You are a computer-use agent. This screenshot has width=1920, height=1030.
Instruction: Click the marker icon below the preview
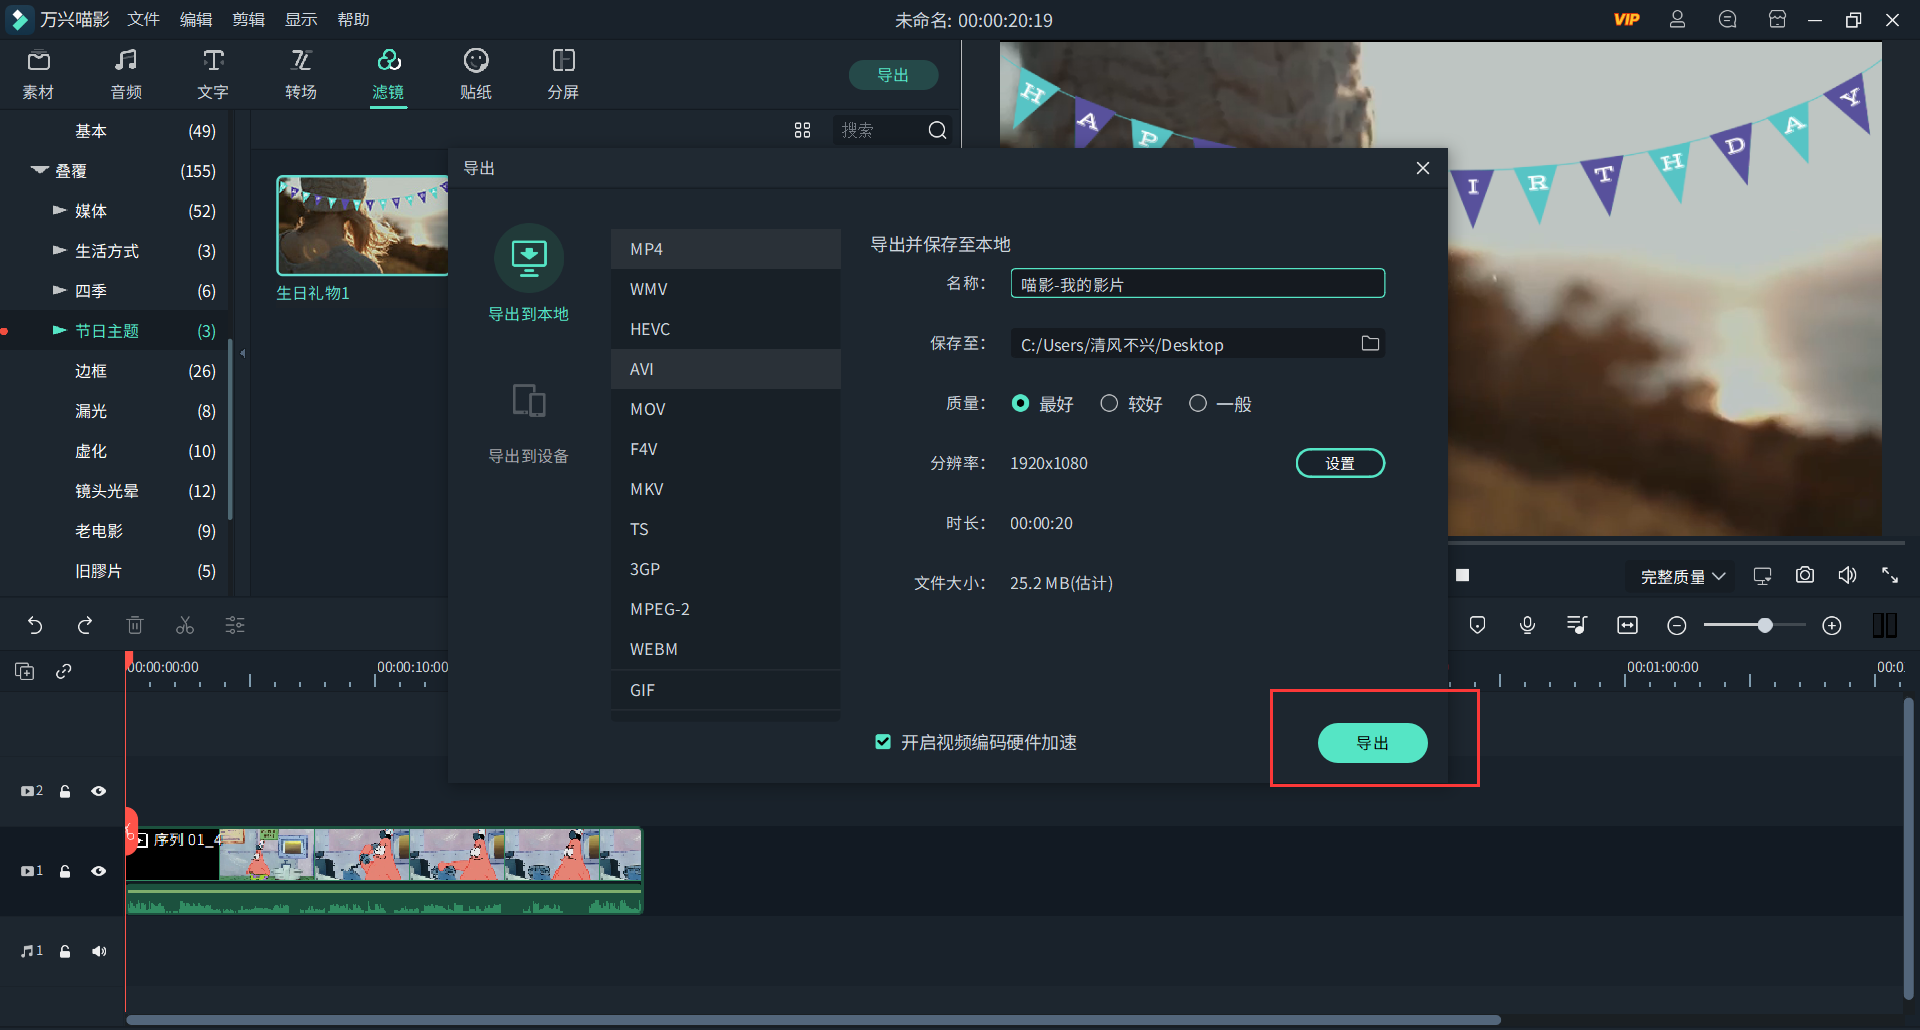pos(1477,625)
